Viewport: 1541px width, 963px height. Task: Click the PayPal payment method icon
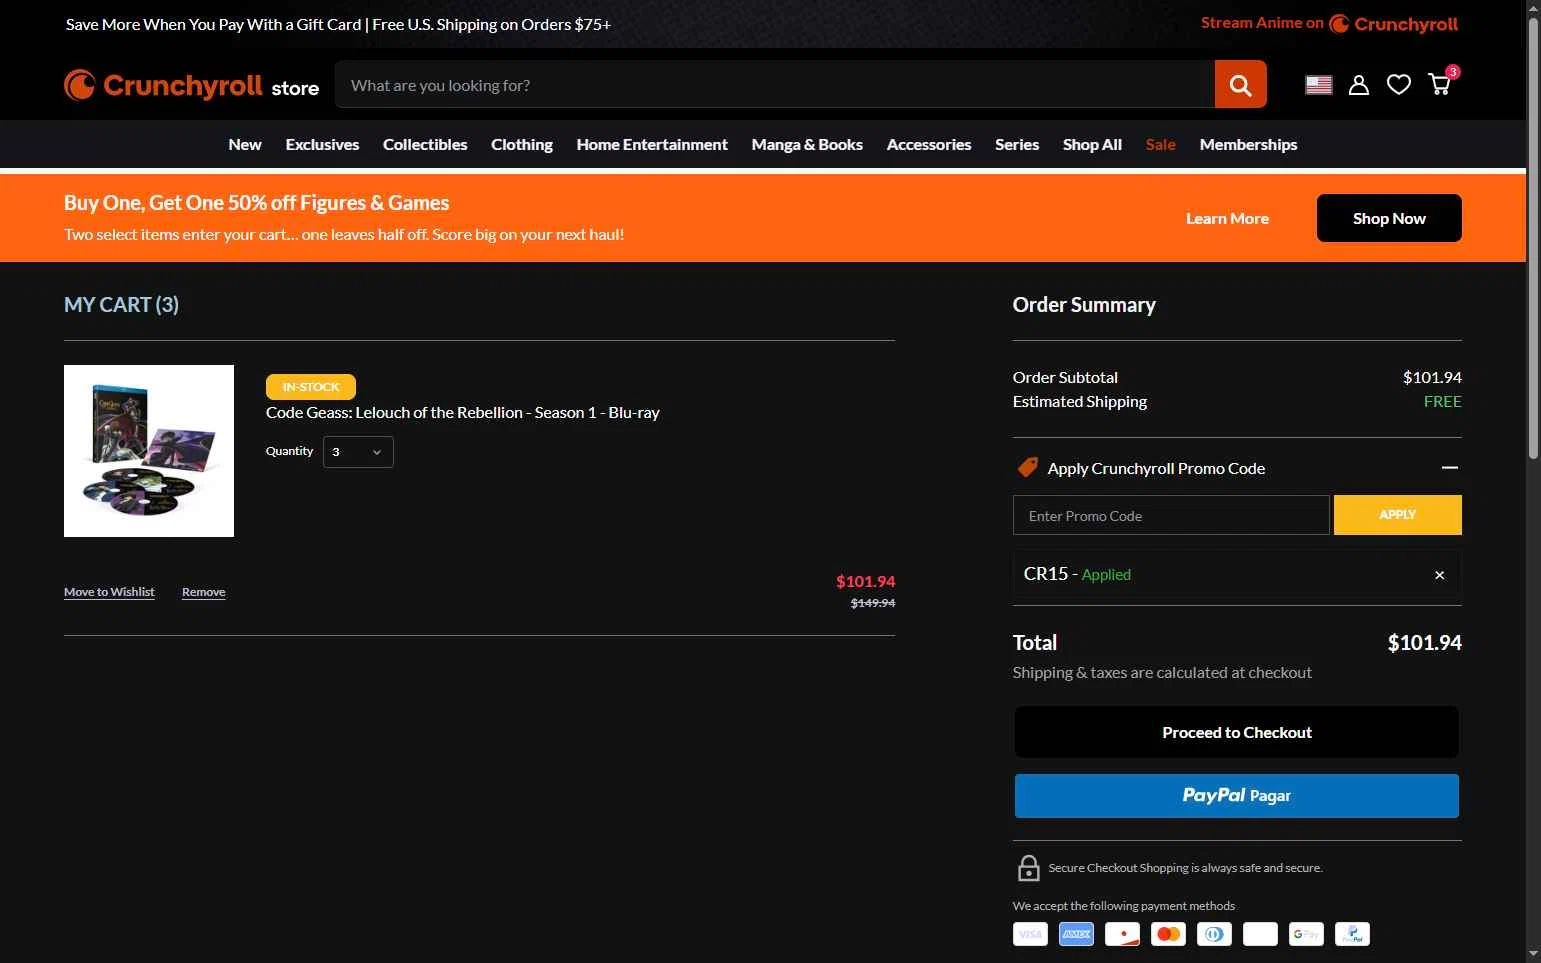(x=1352, y=934)
